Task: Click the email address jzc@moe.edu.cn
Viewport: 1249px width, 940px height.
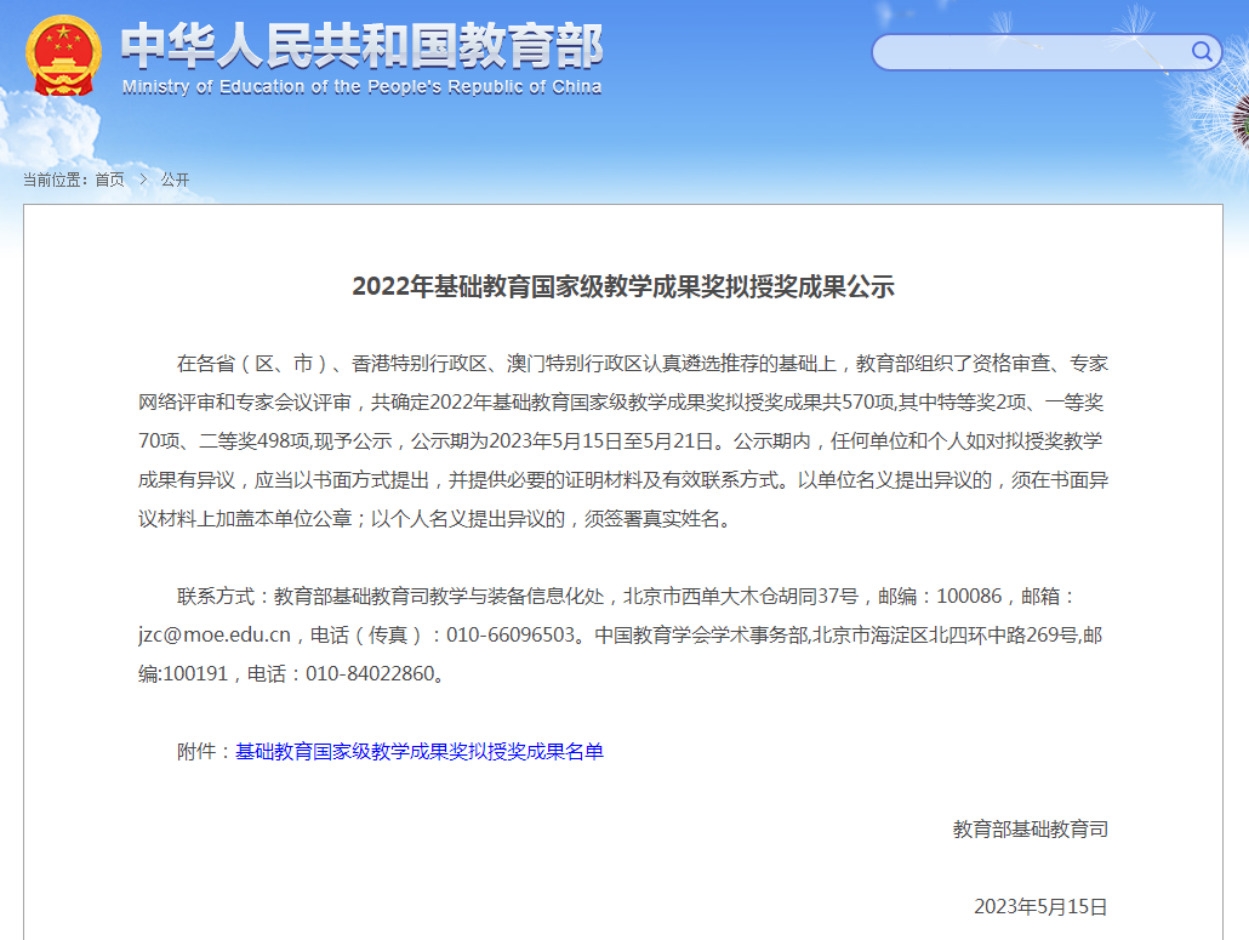Action: click(x=214, y=635)
